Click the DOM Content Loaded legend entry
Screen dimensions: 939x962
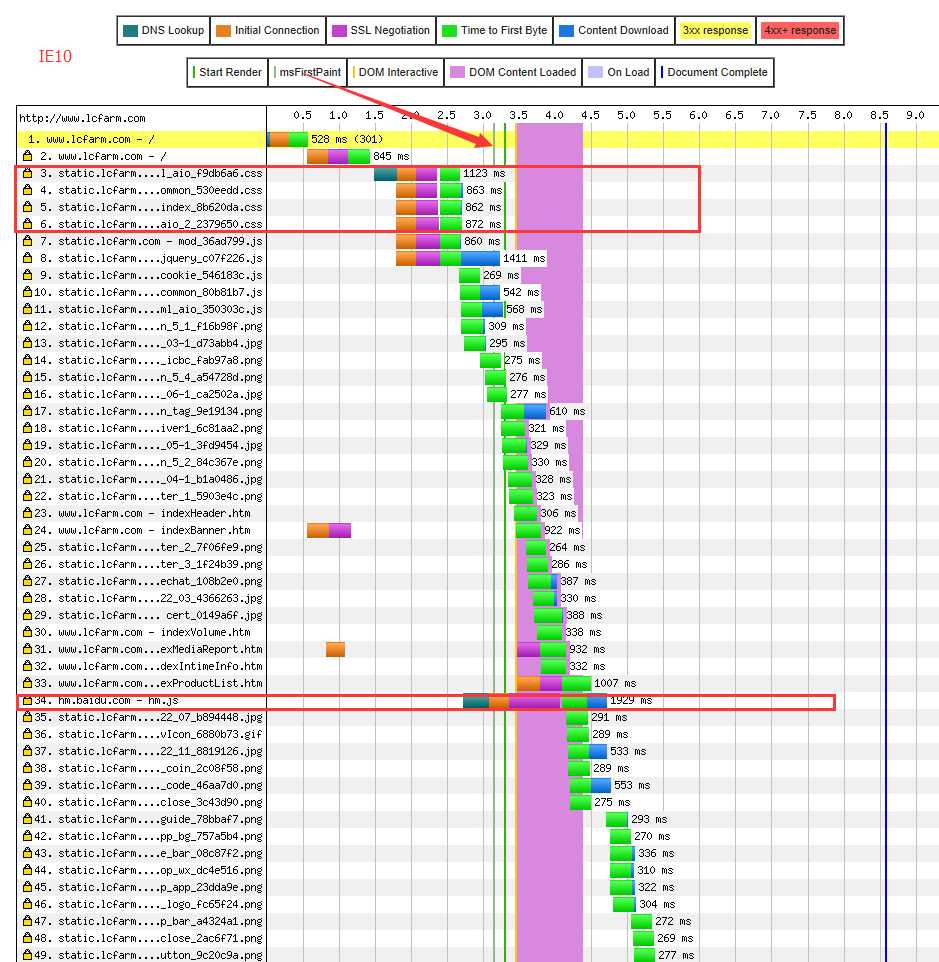click(513, 72)
